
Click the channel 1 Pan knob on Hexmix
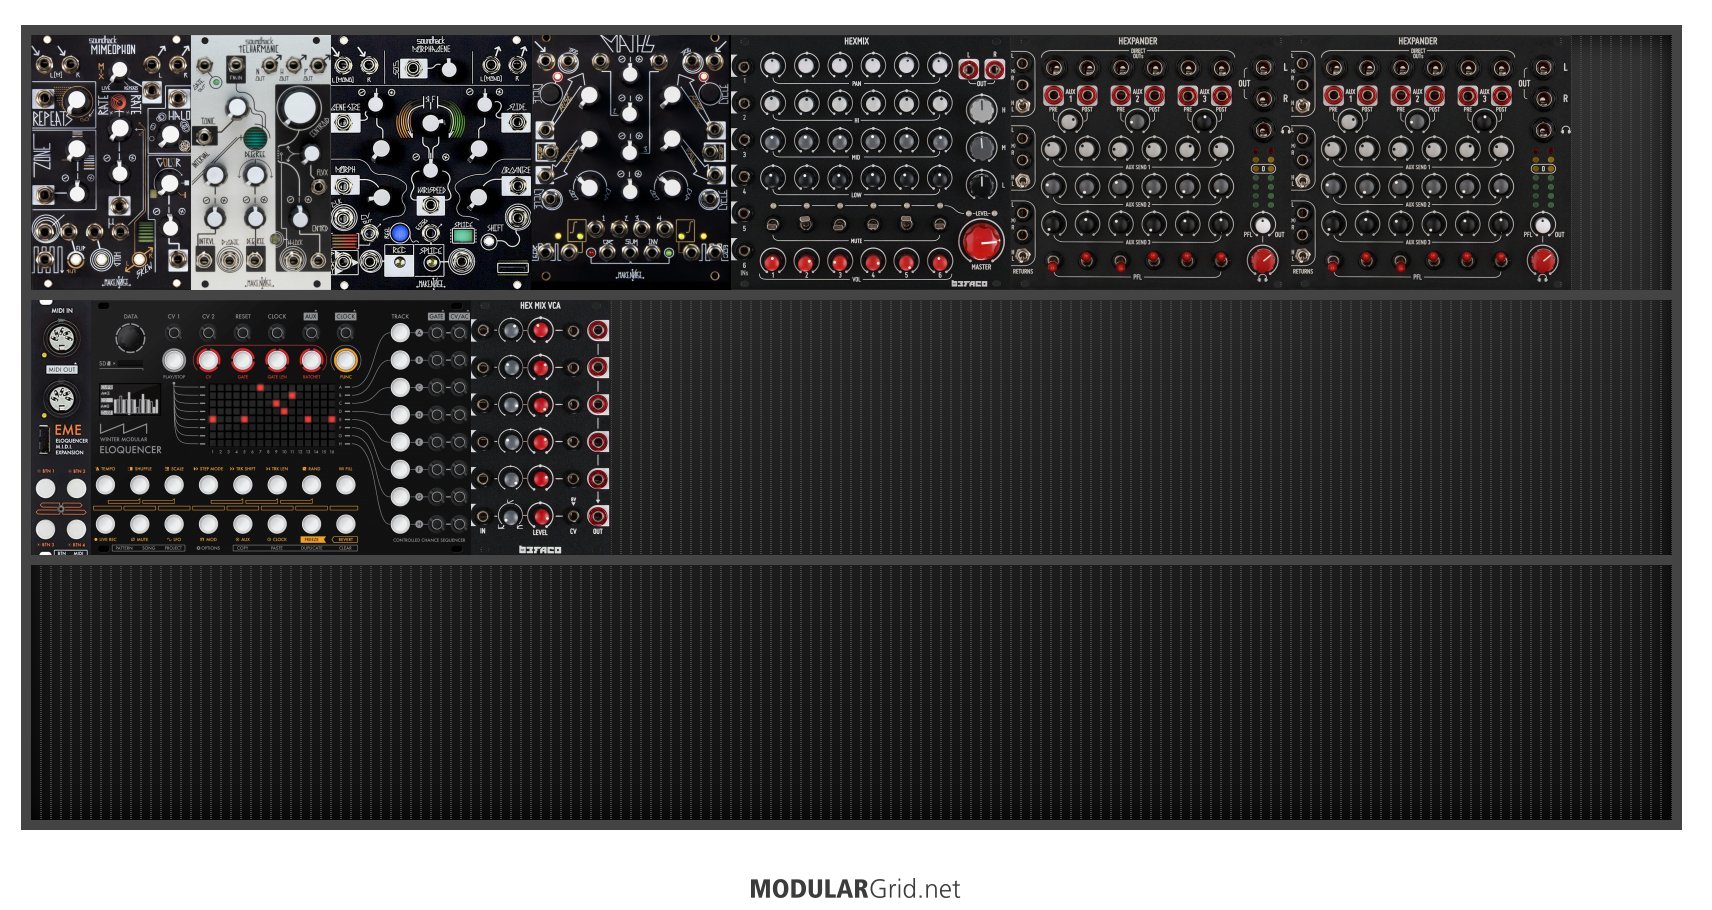tap(771, 66)
